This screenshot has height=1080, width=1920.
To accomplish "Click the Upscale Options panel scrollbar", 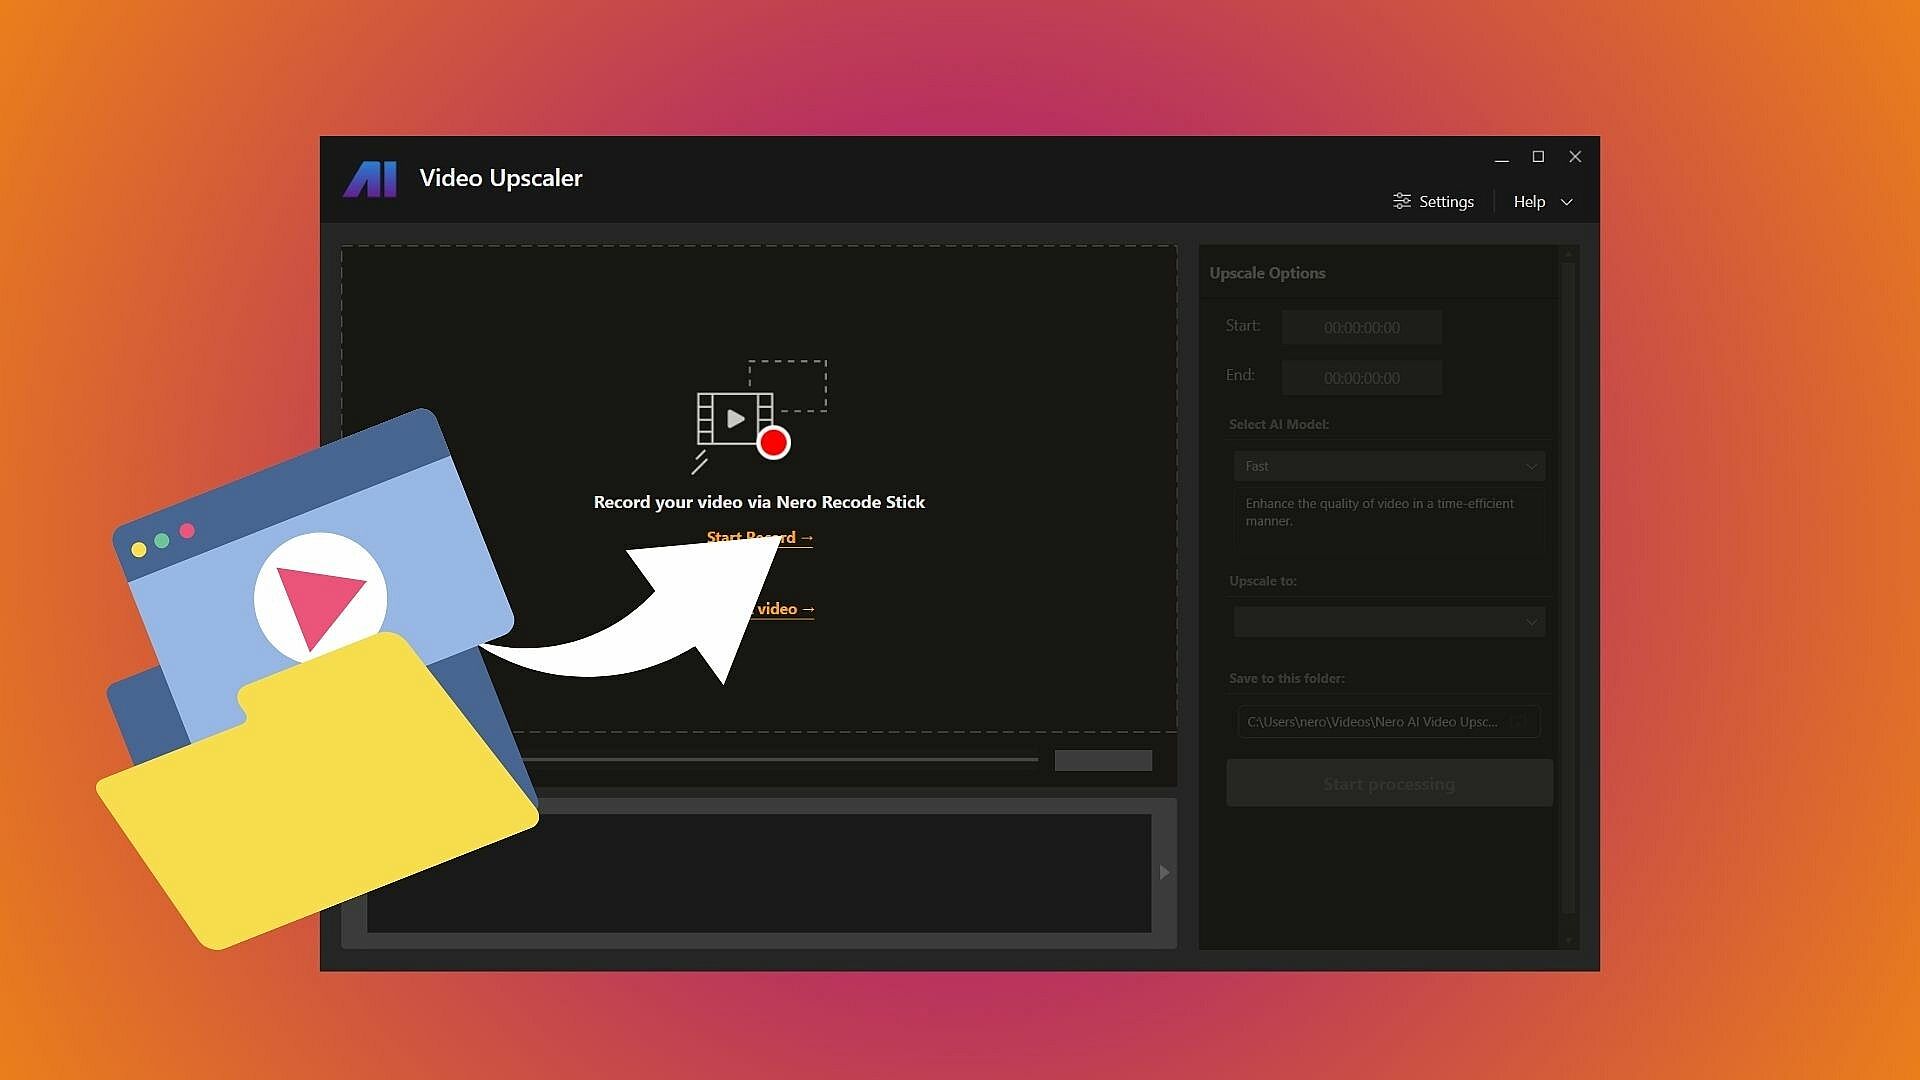I will tap(1568, 588).
